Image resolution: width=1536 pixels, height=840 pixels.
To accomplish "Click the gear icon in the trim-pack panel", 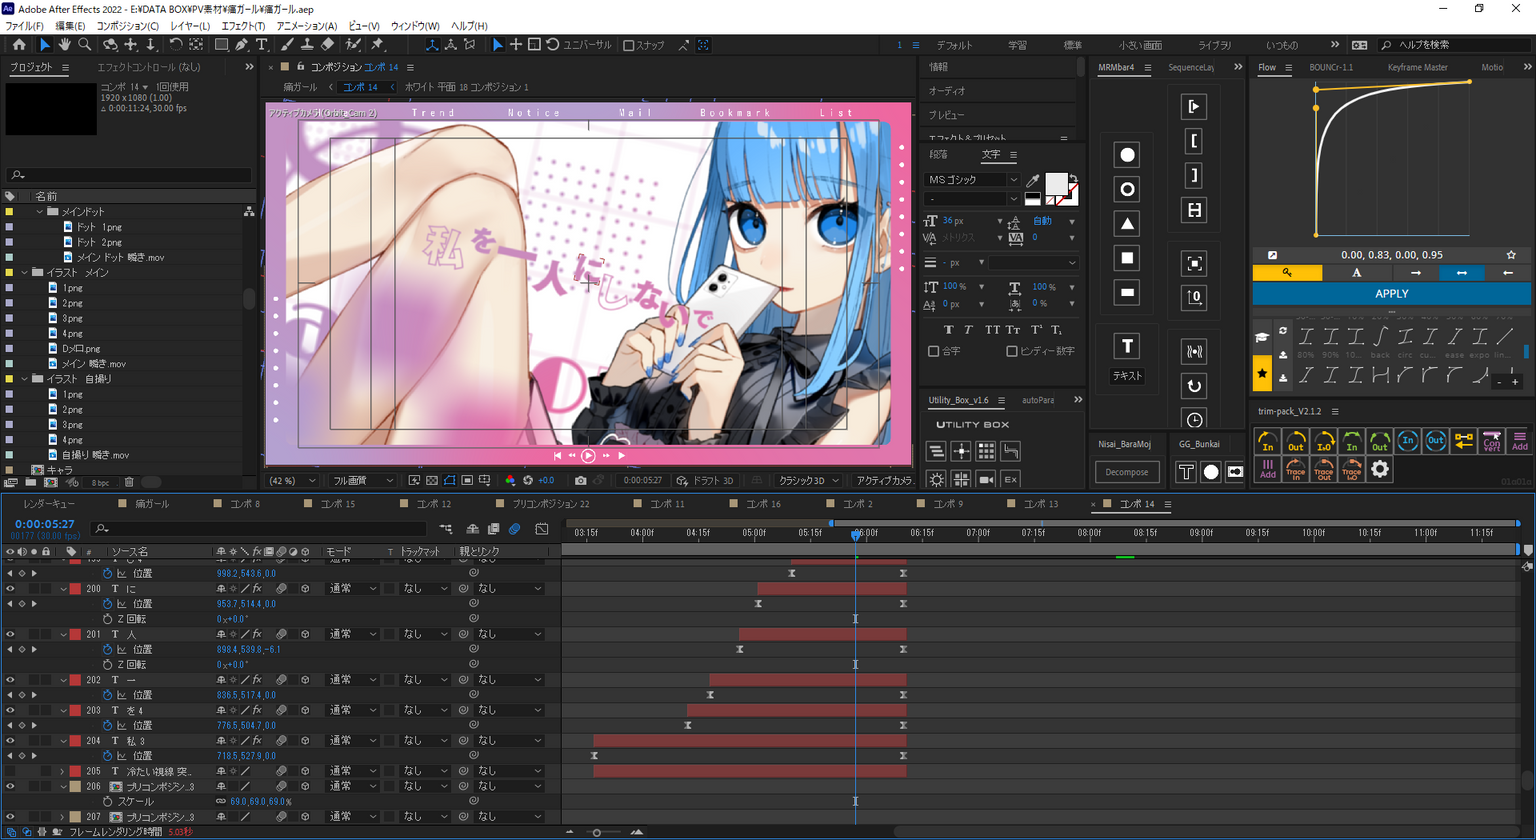I will coord(1380,469).
